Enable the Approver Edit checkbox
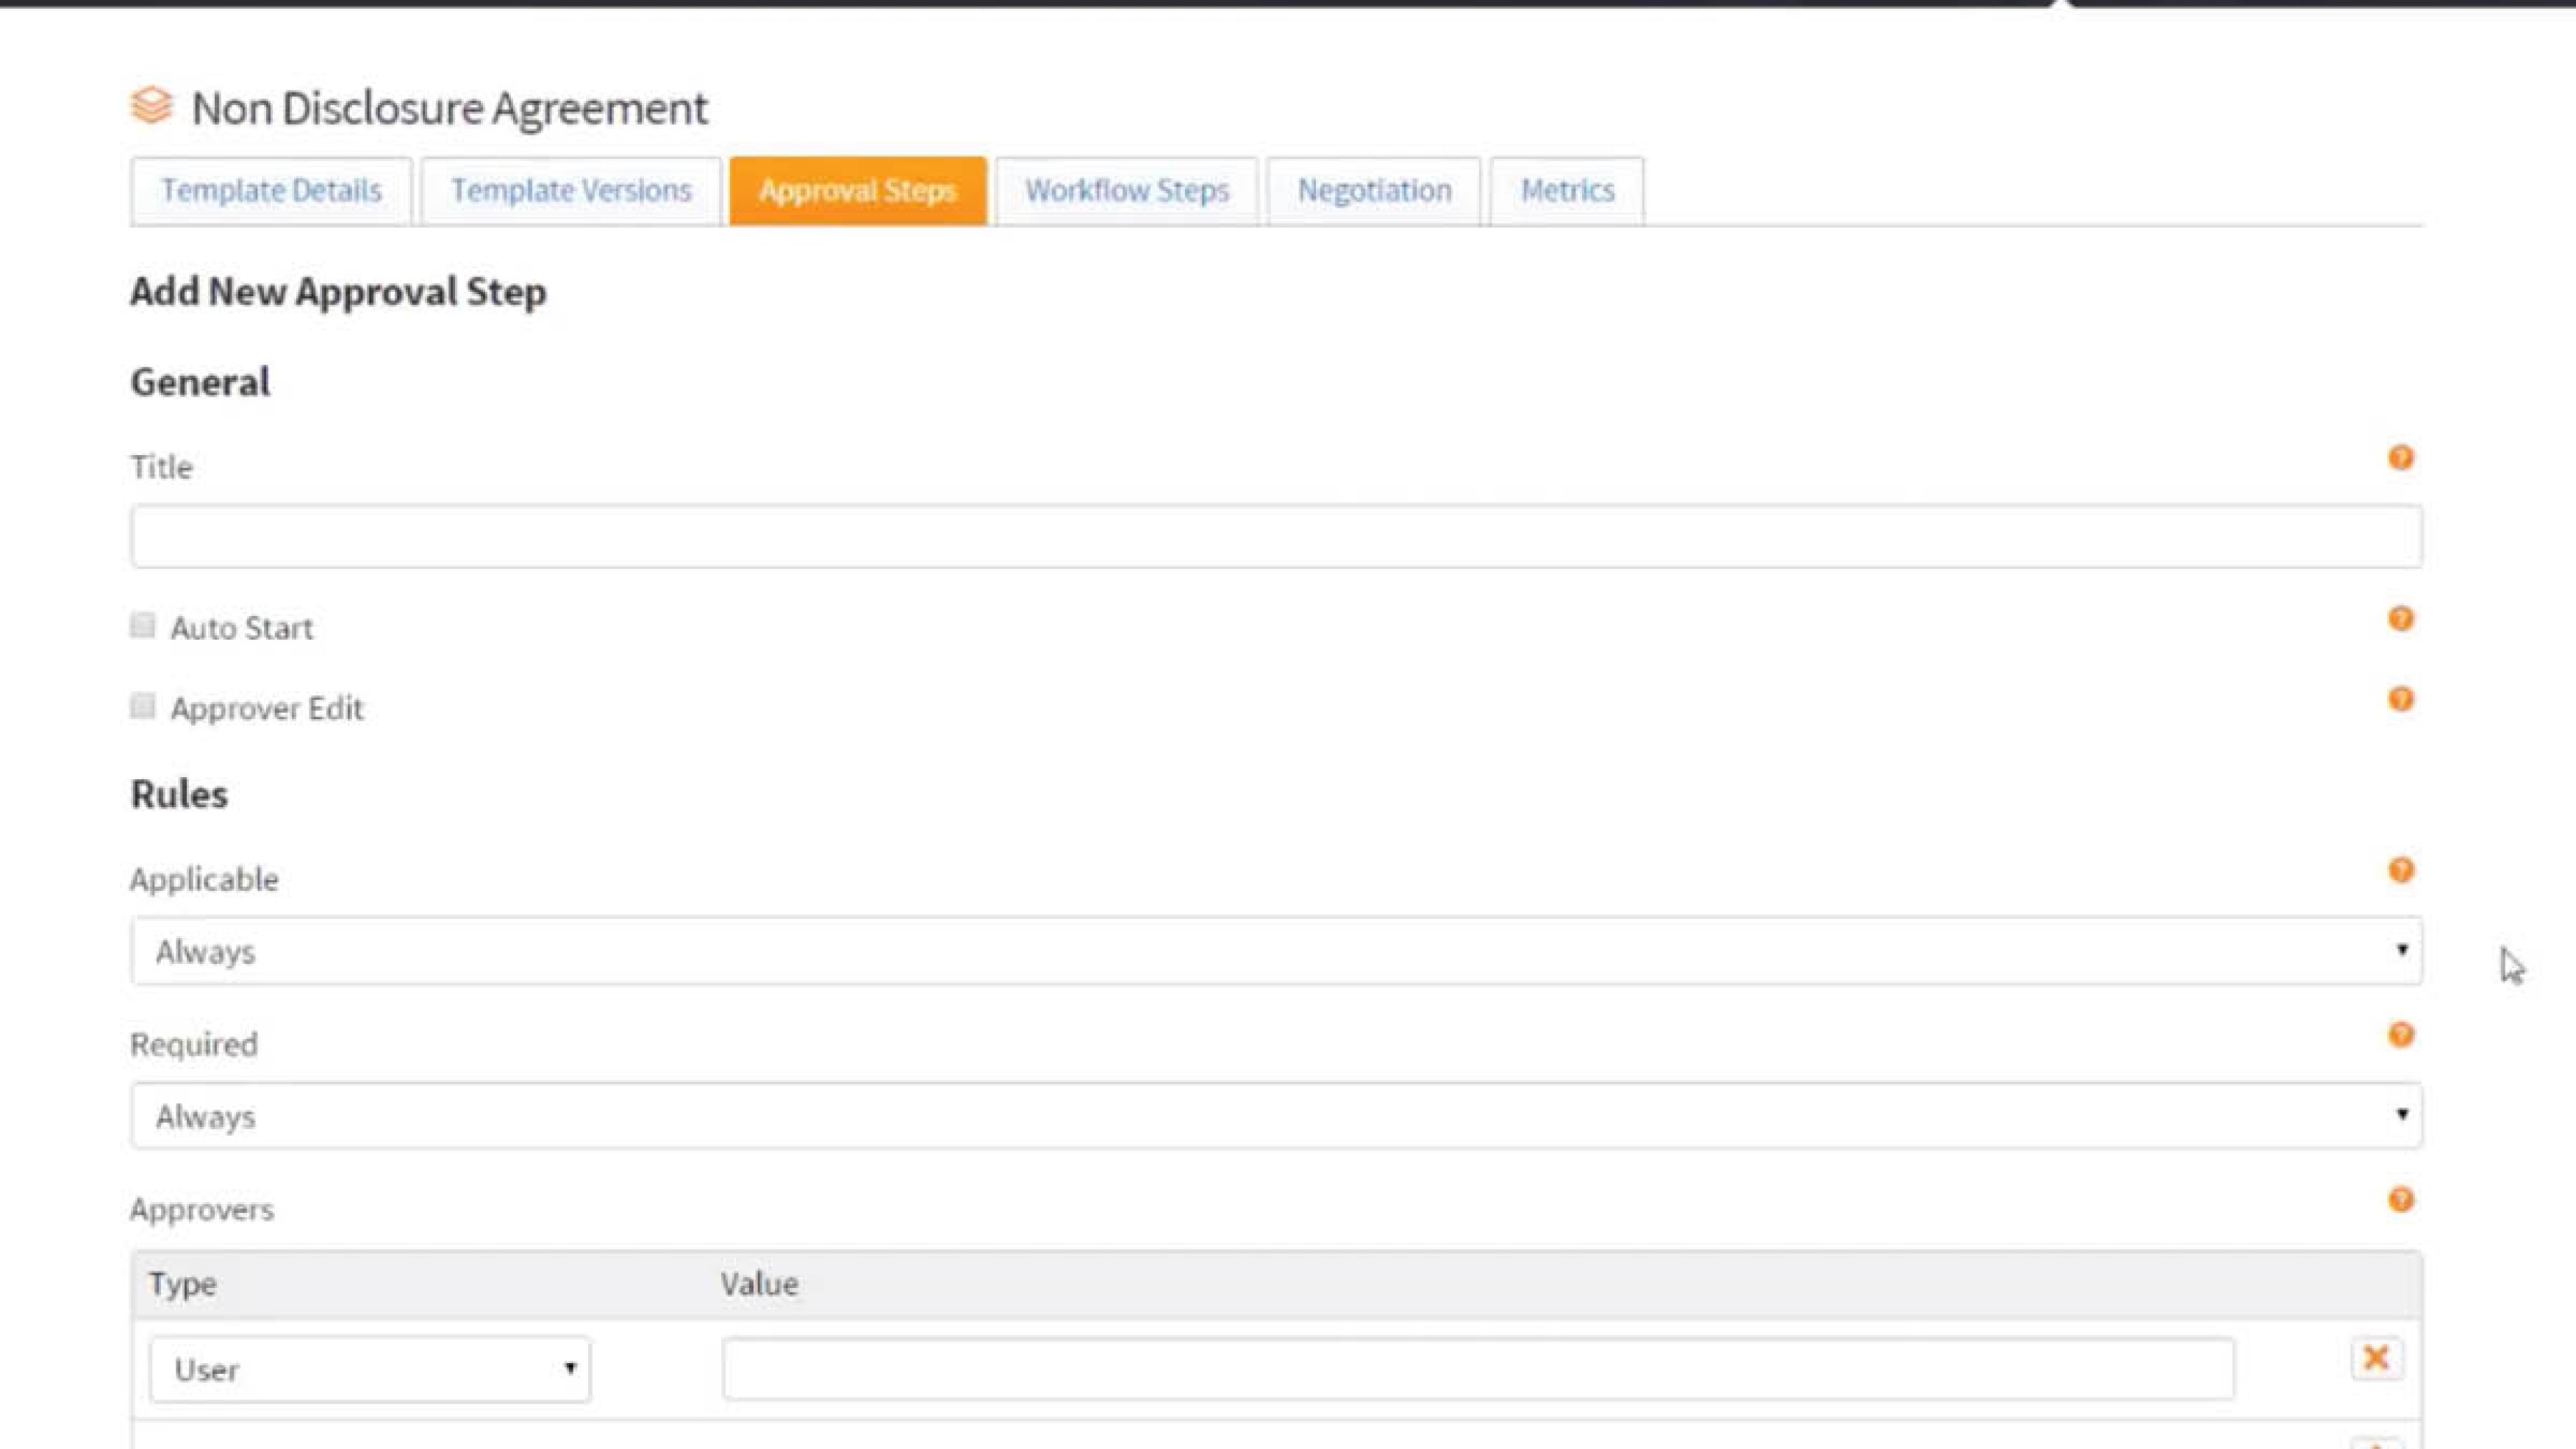 [x=143, y=706]
